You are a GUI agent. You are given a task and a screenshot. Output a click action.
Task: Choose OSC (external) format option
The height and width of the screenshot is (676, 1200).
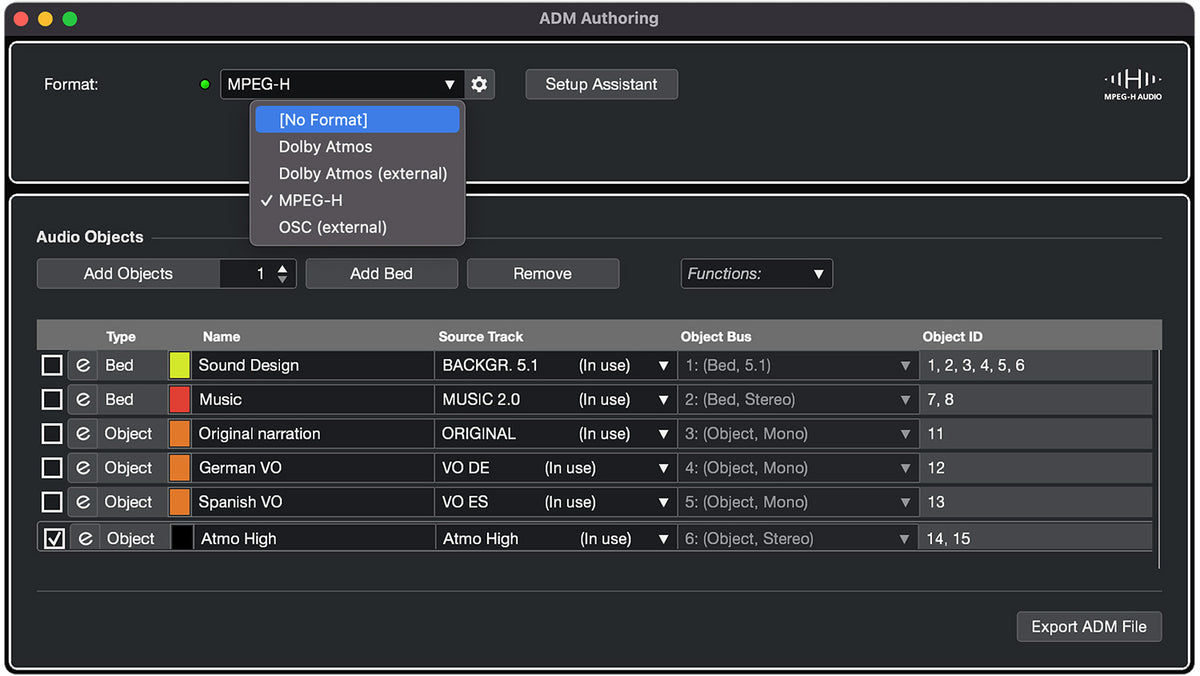coord(357,228)
